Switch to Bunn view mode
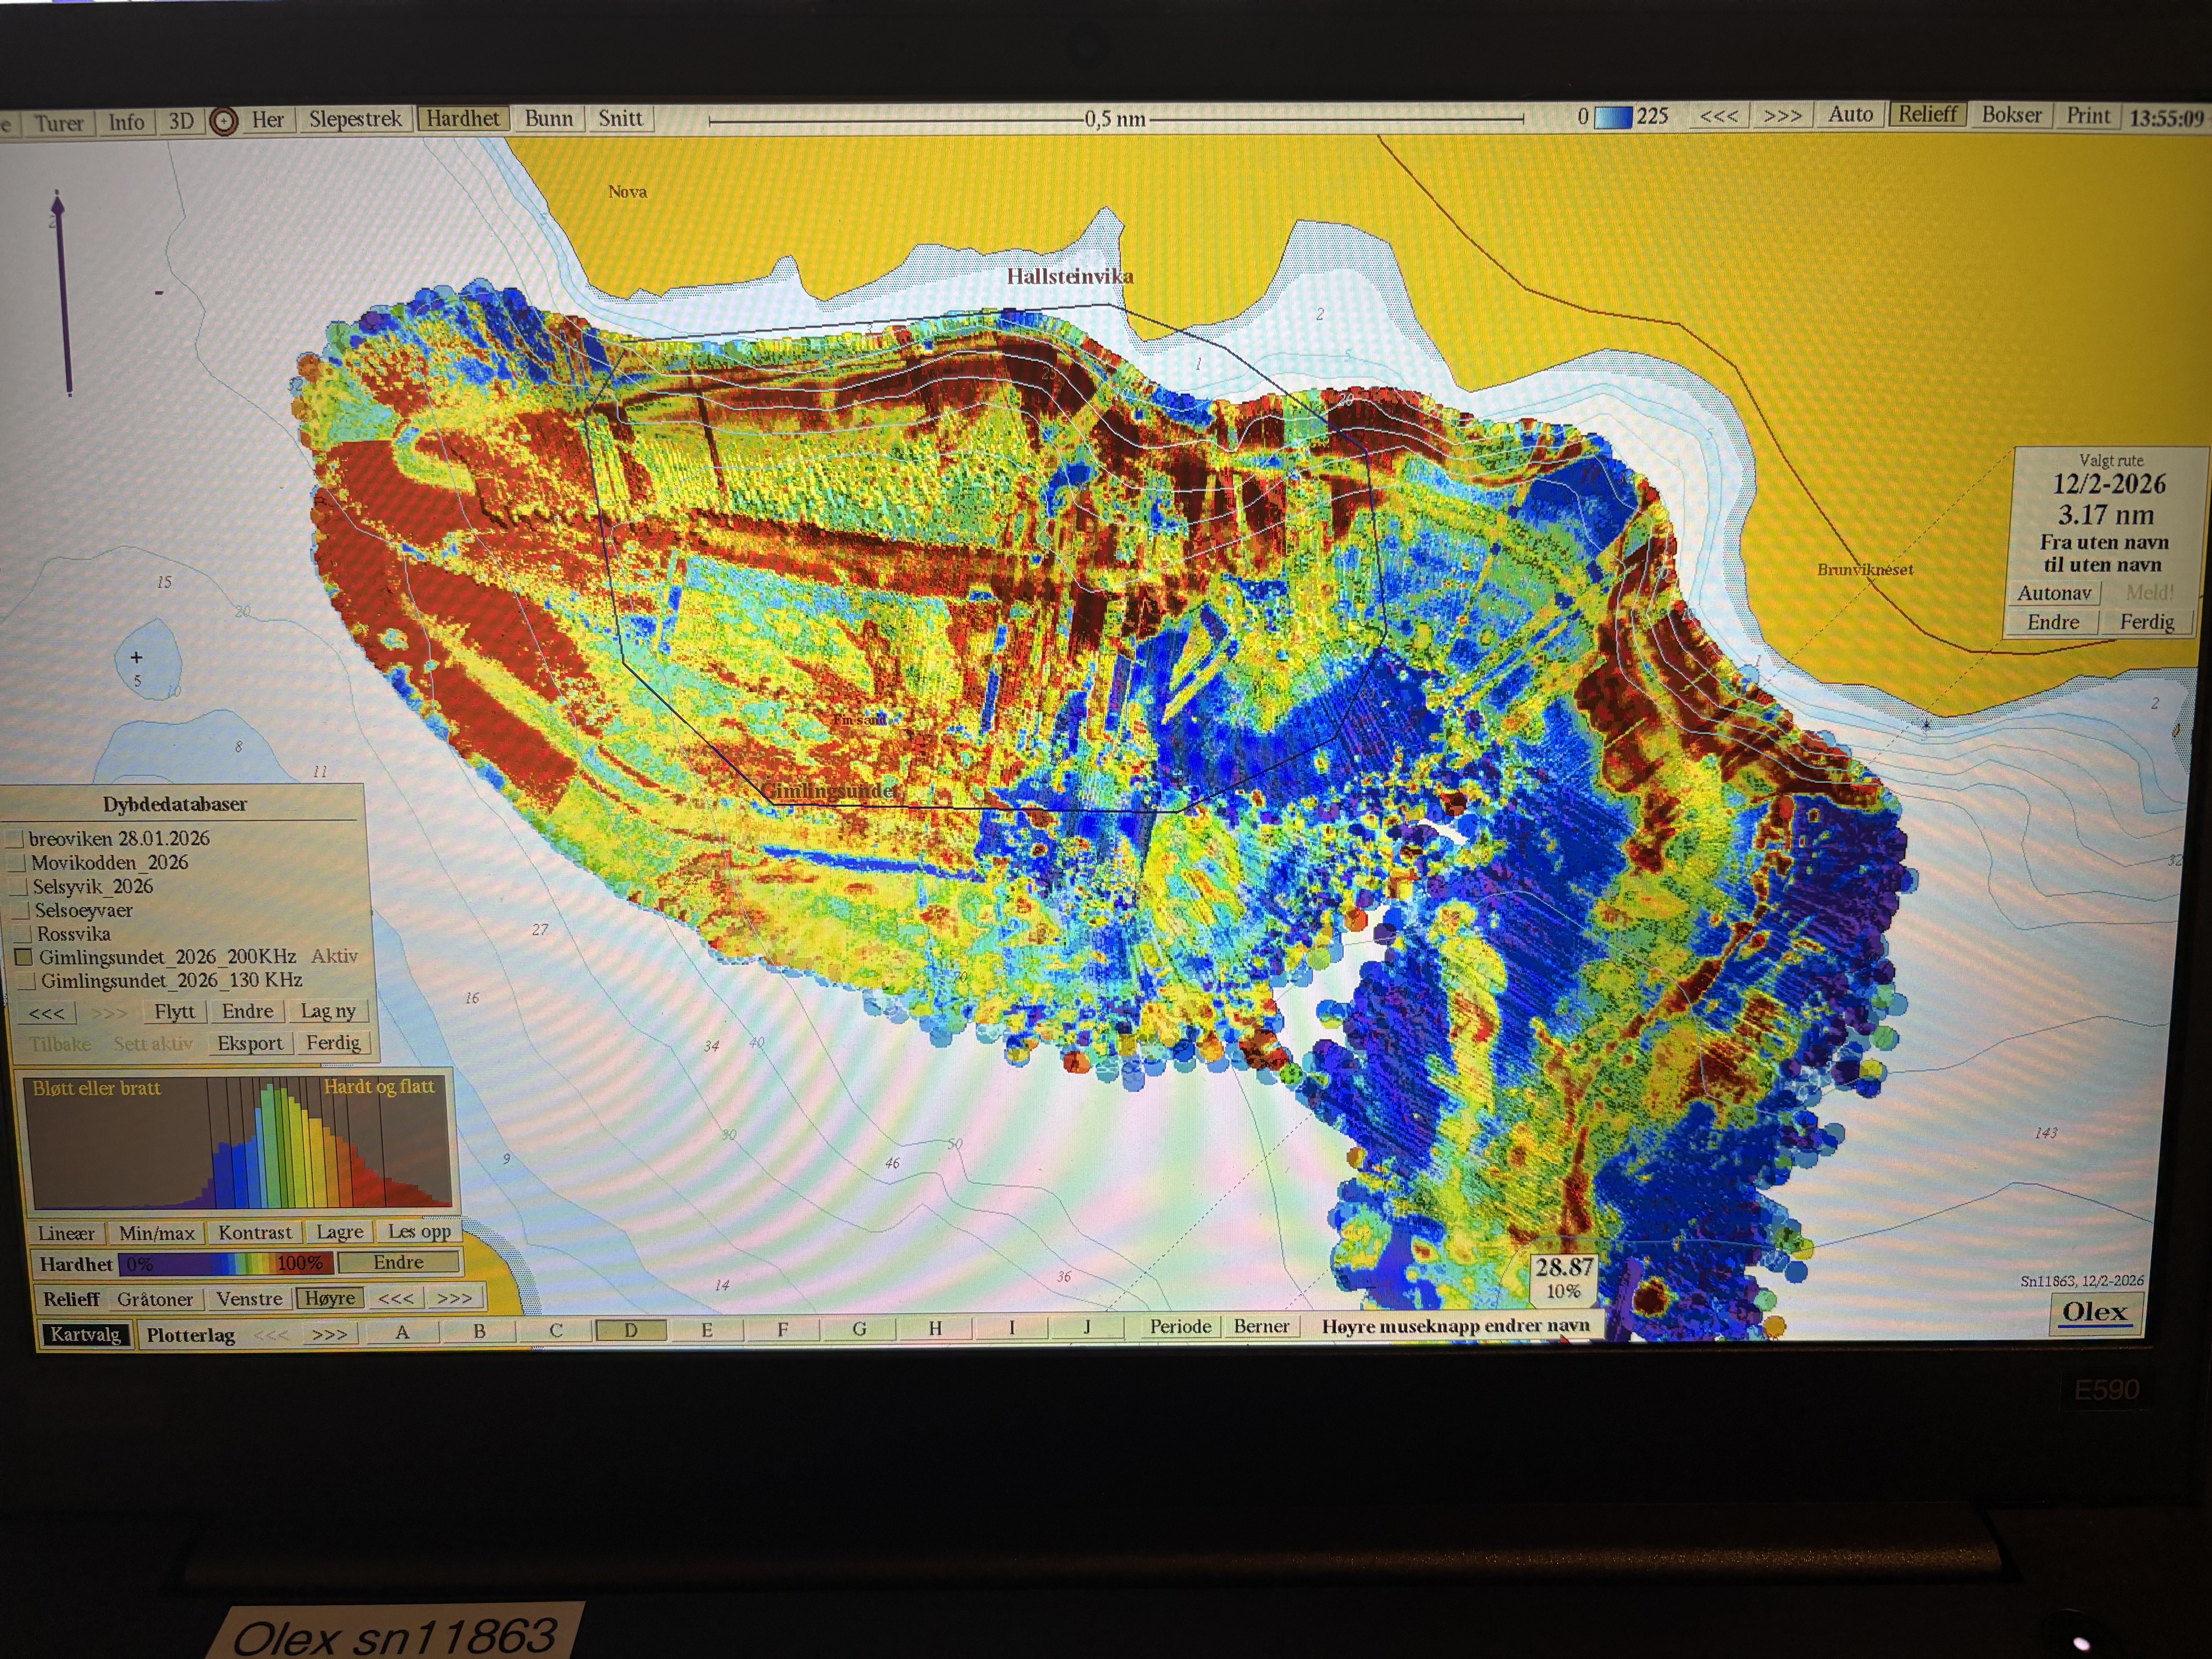 pyautogui.click(x=549, y=118)
